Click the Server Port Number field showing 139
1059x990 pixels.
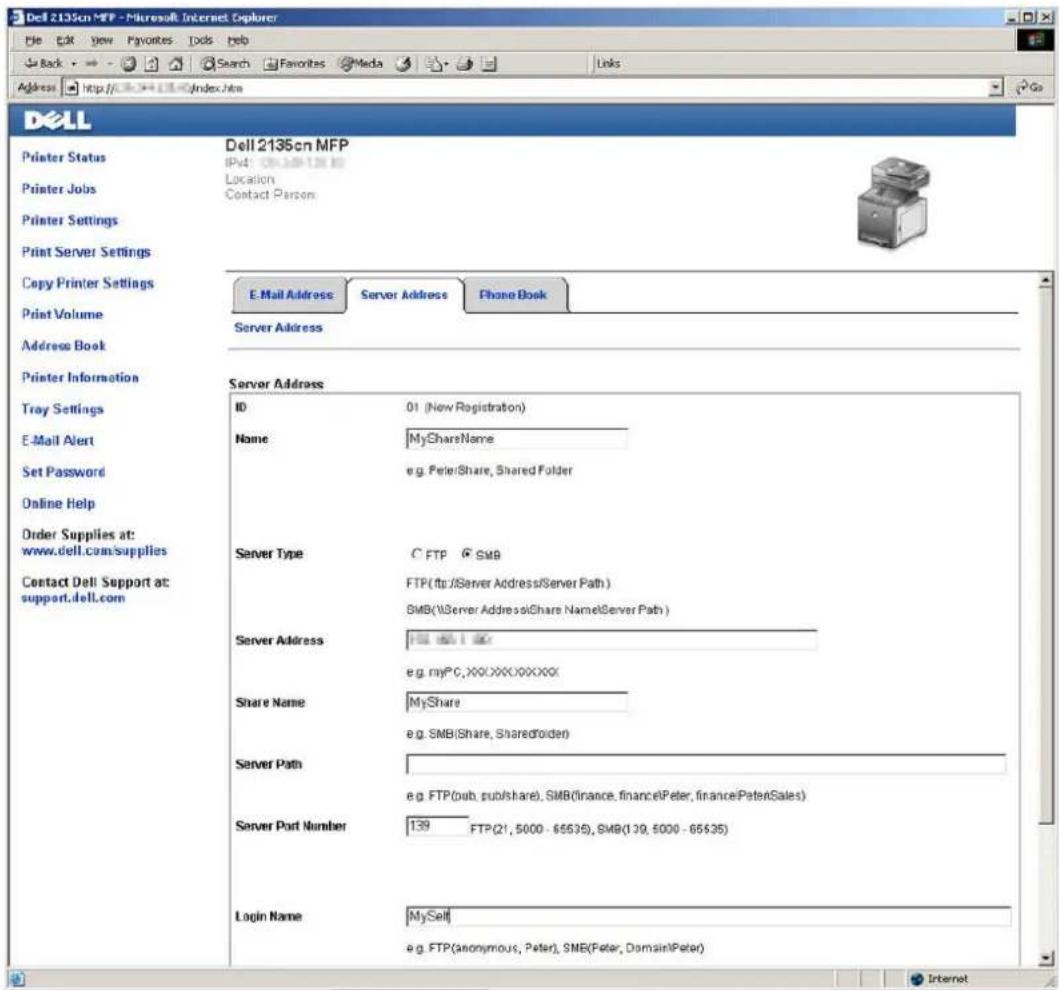pyautogui.click(x=437, y=826)
